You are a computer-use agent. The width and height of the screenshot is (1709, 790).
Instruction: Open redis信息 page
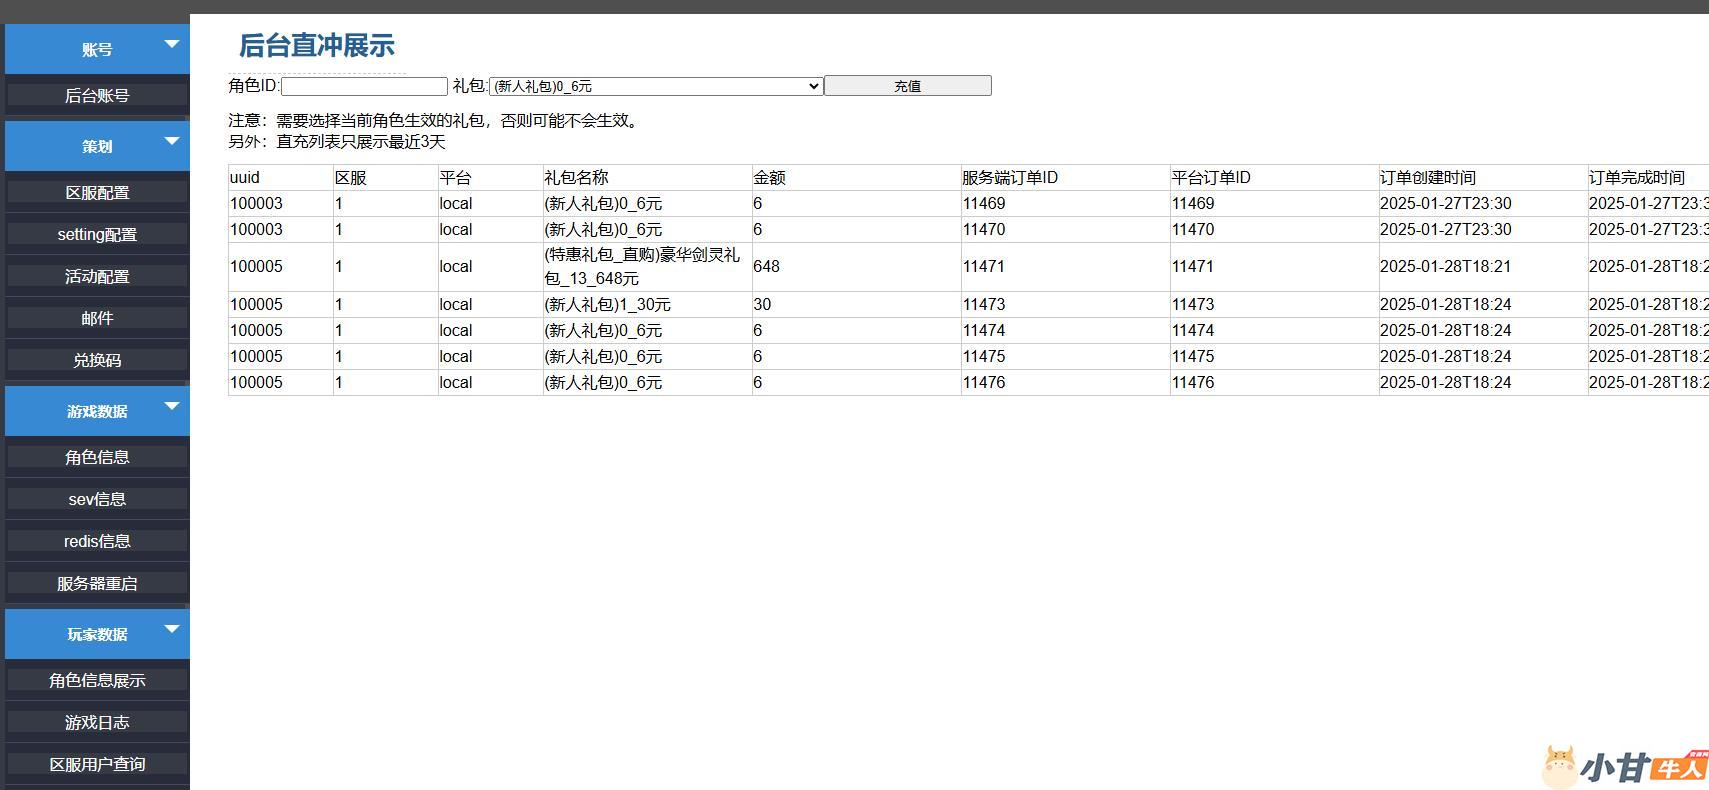click(x=97, y=542)
